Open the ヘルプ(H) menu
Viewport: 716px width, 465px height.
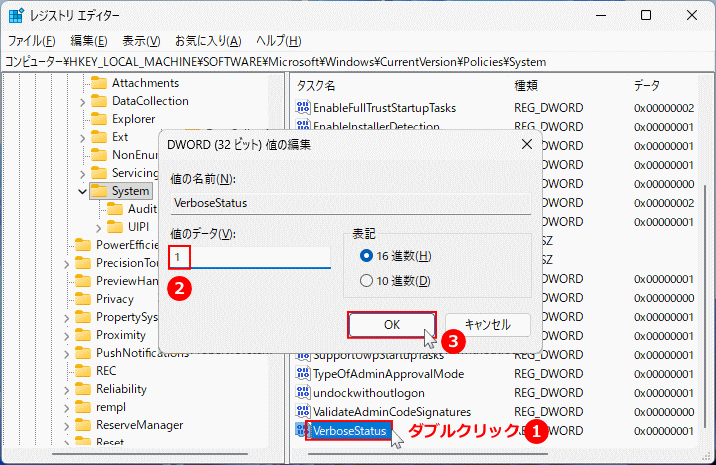279,41
